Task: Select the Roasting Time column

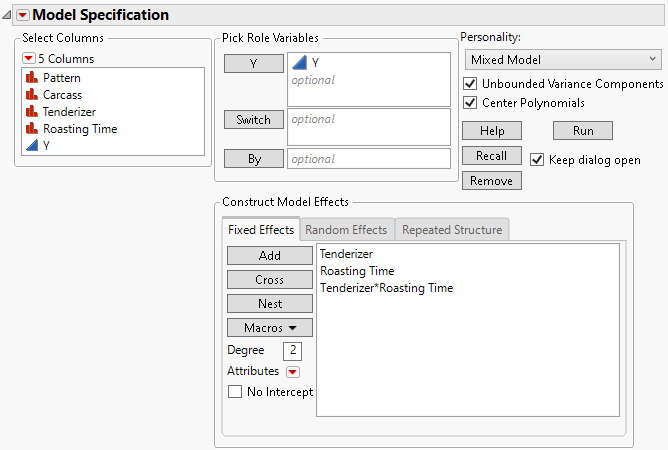Action: (79, 128)
